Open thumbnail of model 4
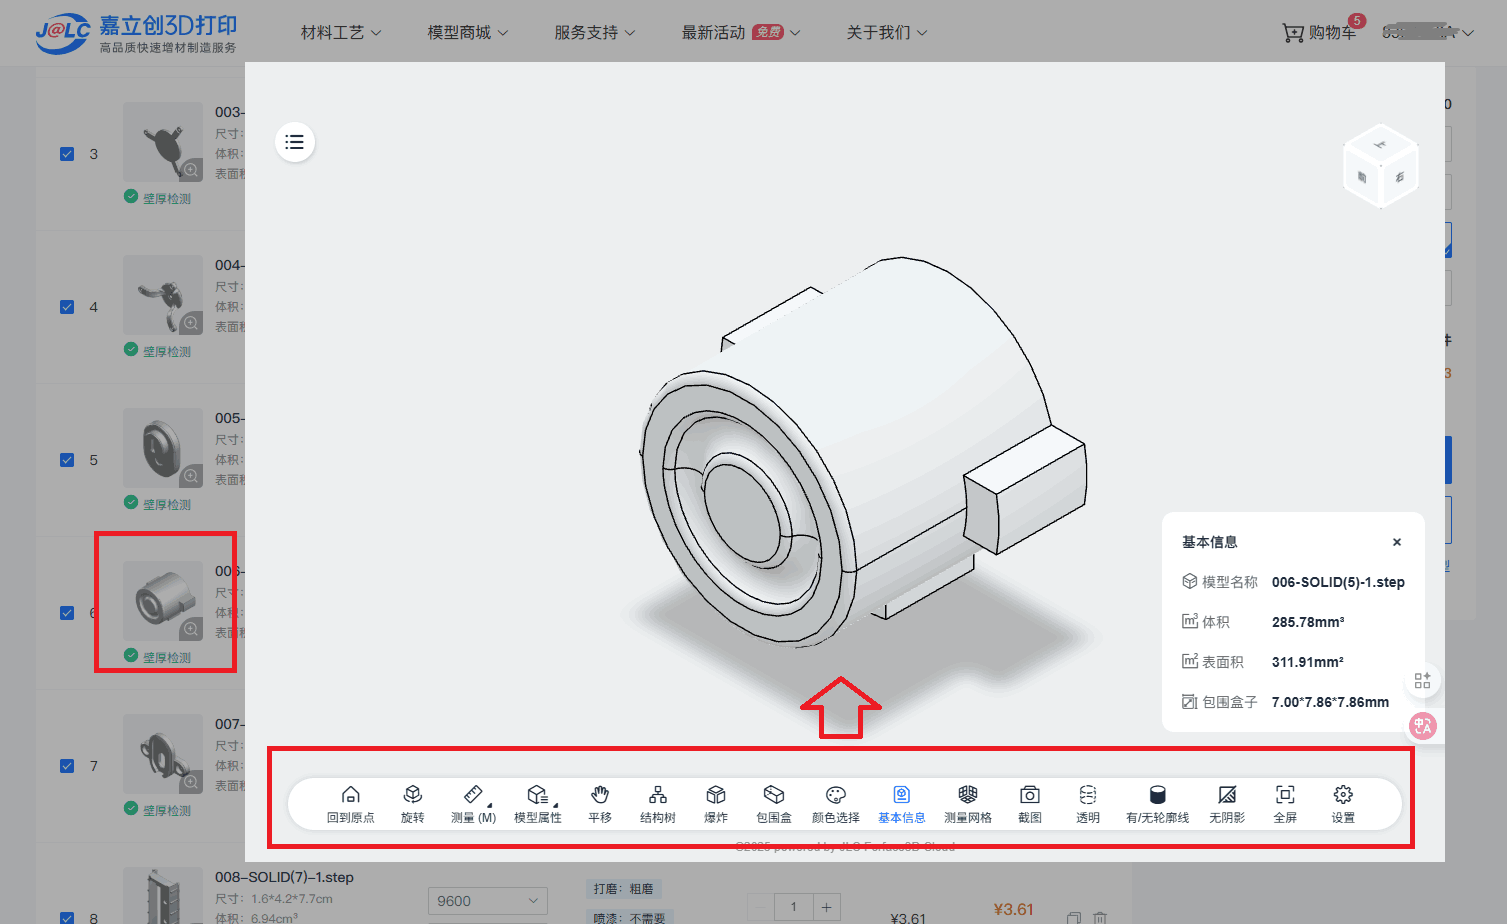The image size is (1507, 924). pos(163,295)
